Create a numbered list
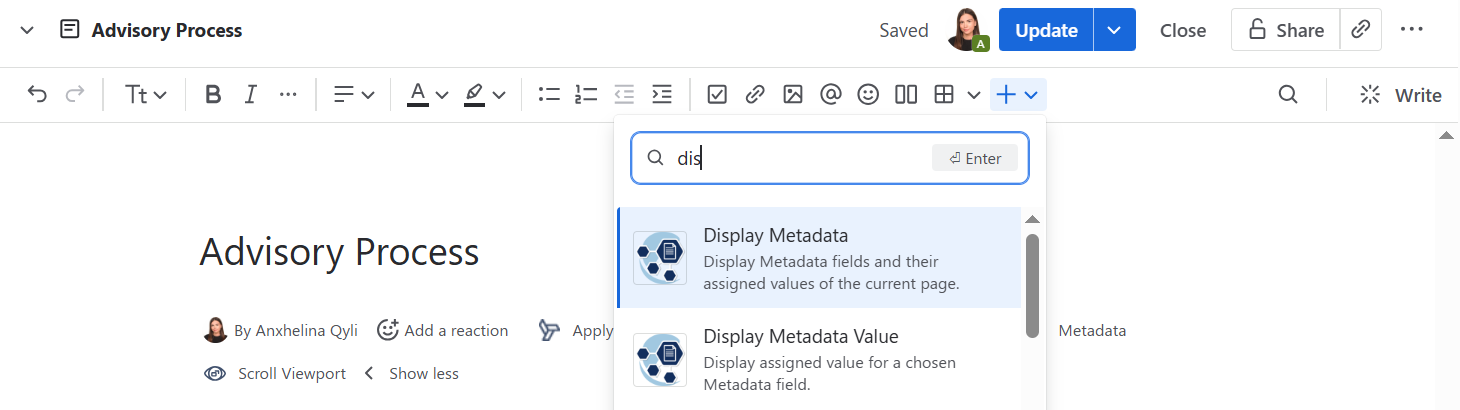The height and width of the screenshot is (410, 1460). (586, 95)
